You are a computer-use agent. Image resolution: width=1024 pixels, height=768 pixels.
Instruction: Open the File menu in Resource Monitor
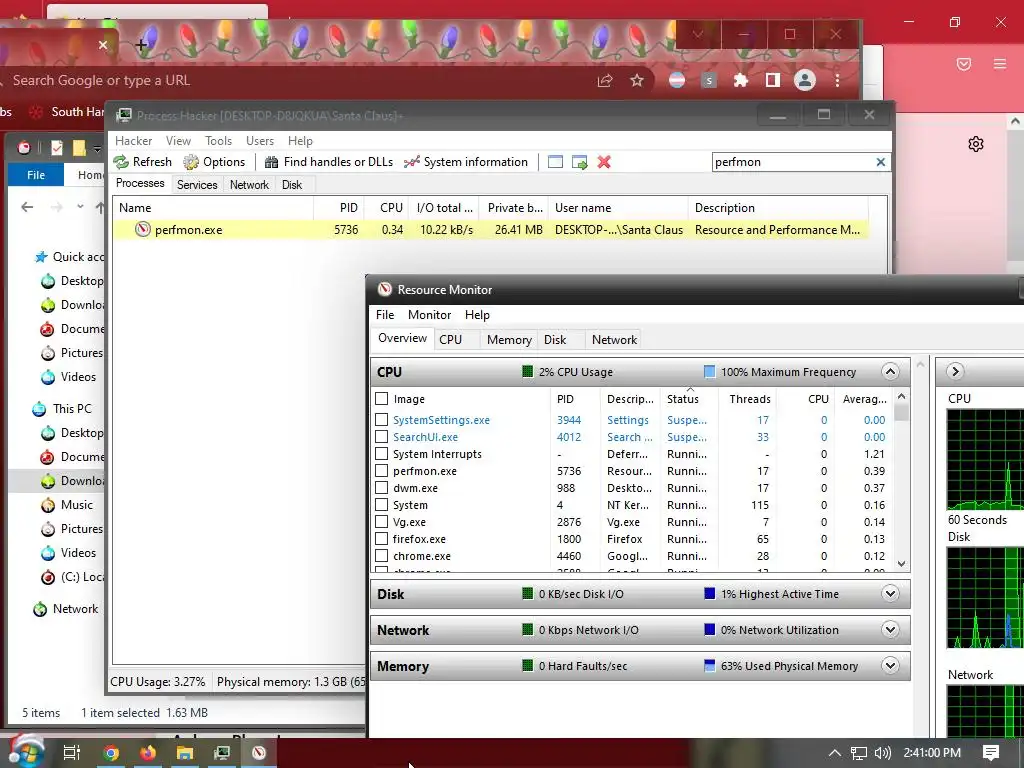(385, 315)
